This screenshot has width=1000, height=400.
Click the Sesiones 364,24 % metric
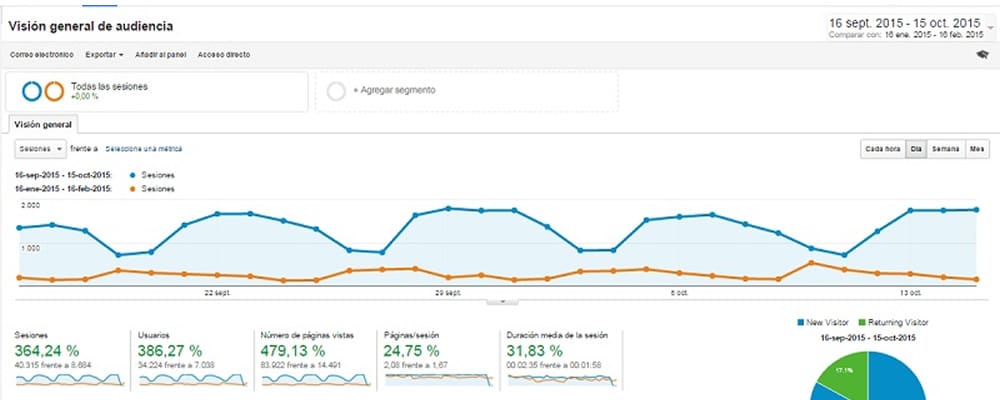click(47, 350)
